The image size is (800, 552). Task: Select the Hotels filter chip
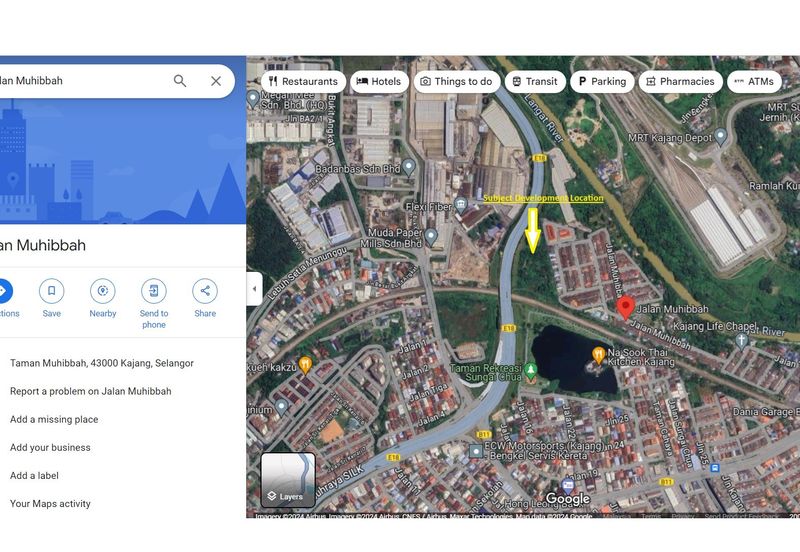coord(379,82)
